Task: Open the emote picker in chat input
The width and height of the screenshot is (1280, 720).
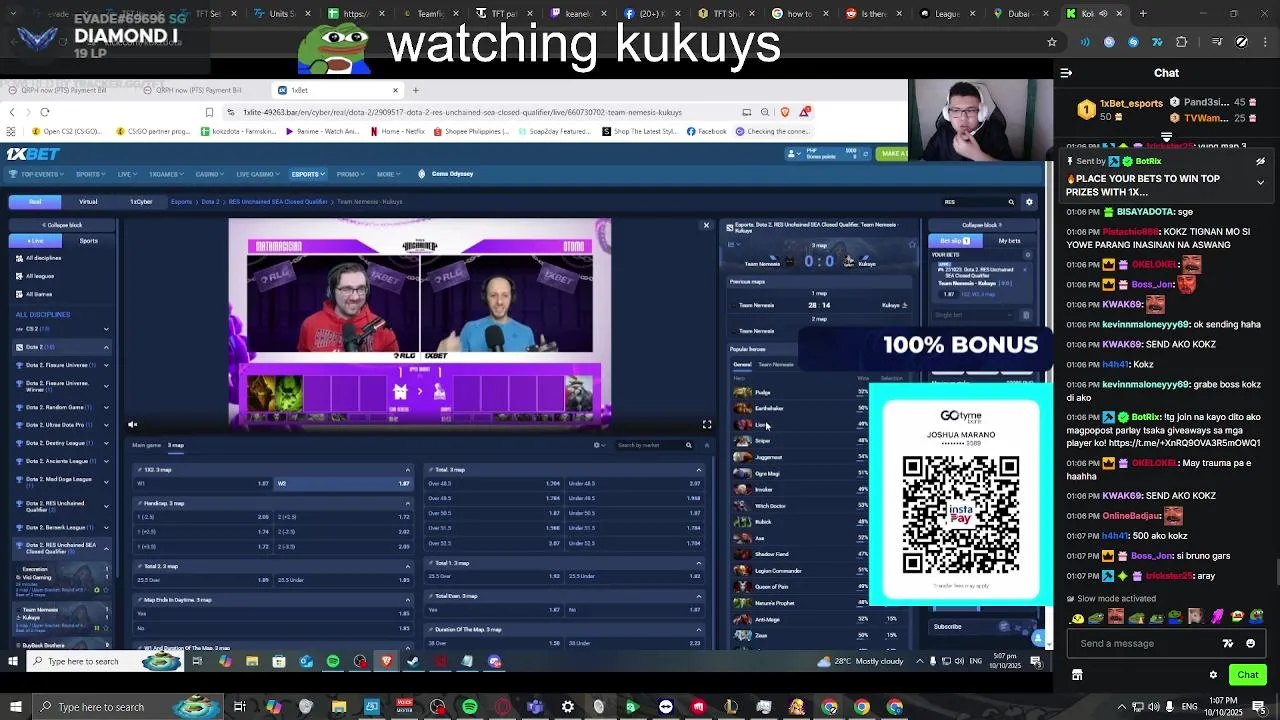Action: pos(1250,643)
